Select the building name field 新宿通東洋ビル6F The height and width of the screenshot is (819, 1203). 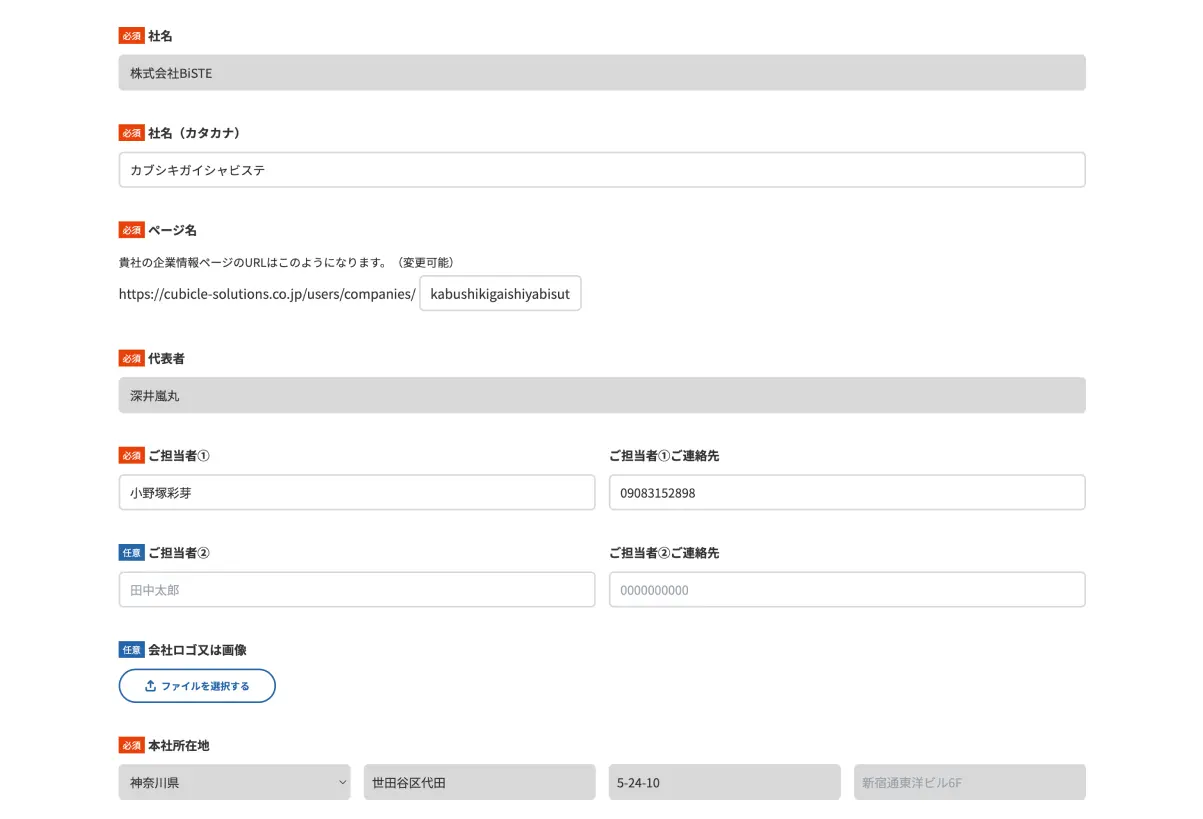969,782
